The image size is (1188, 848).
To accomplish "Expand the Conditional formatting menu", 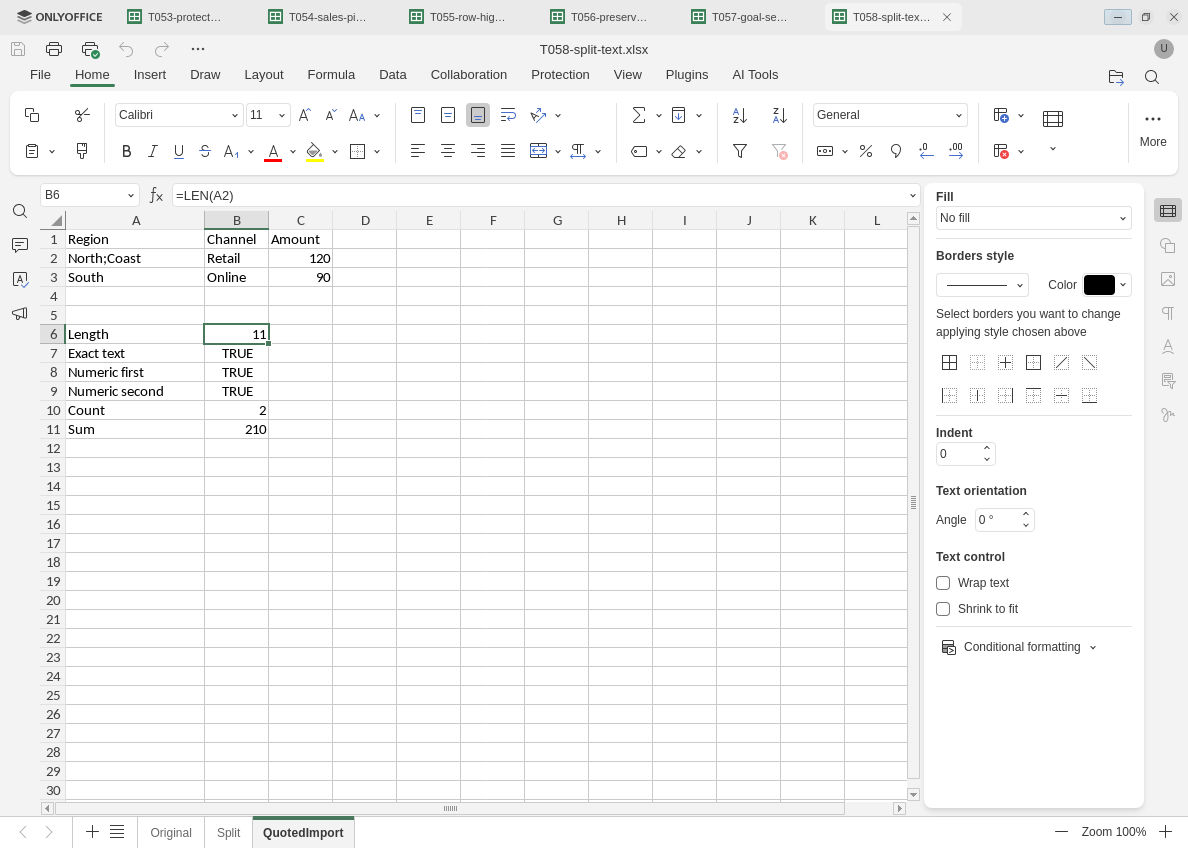I will click(x=1019, y=647).
